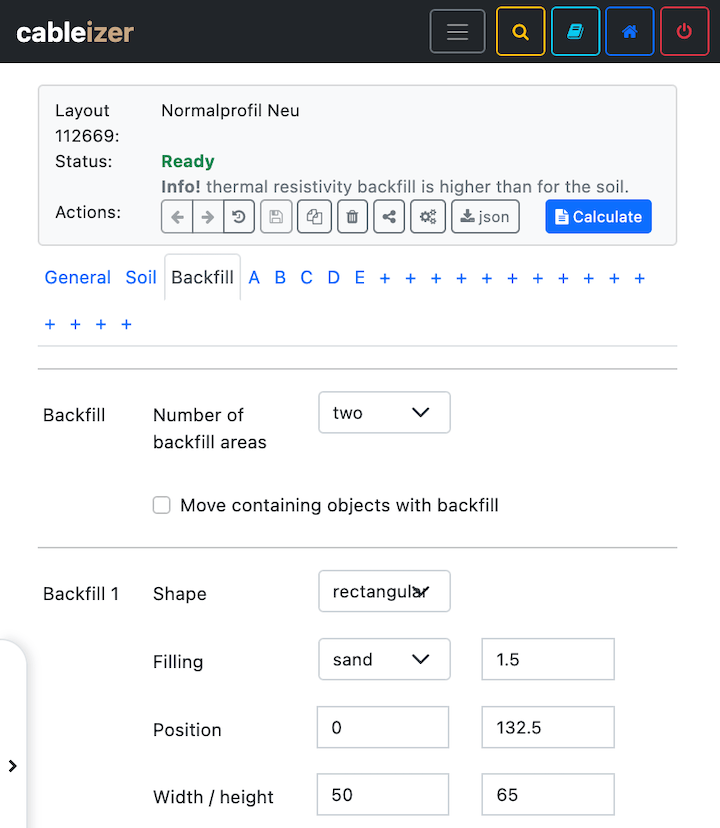Viewport: 720px width, 828px height.
Task: Open system tab E
Action: (360, 277)
